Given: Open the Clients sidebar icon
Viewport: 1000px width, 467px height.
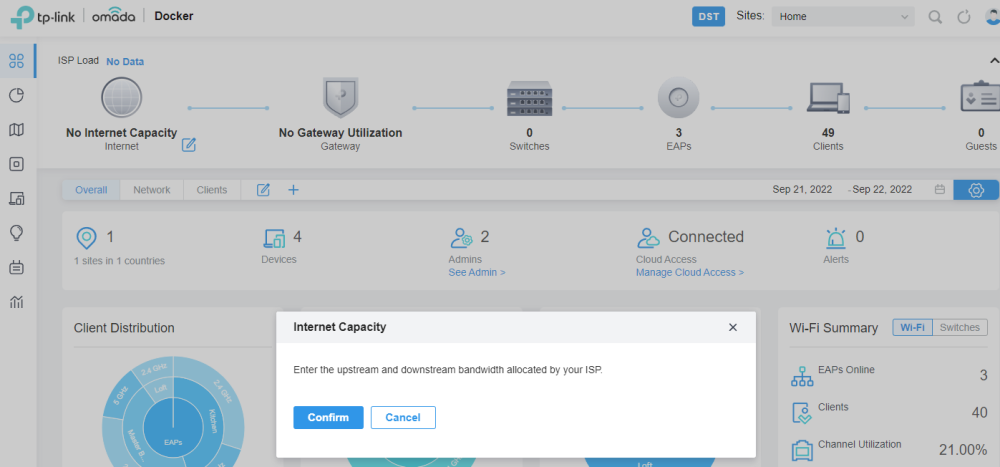Looking at the screenshot, I should click(17, 199).
